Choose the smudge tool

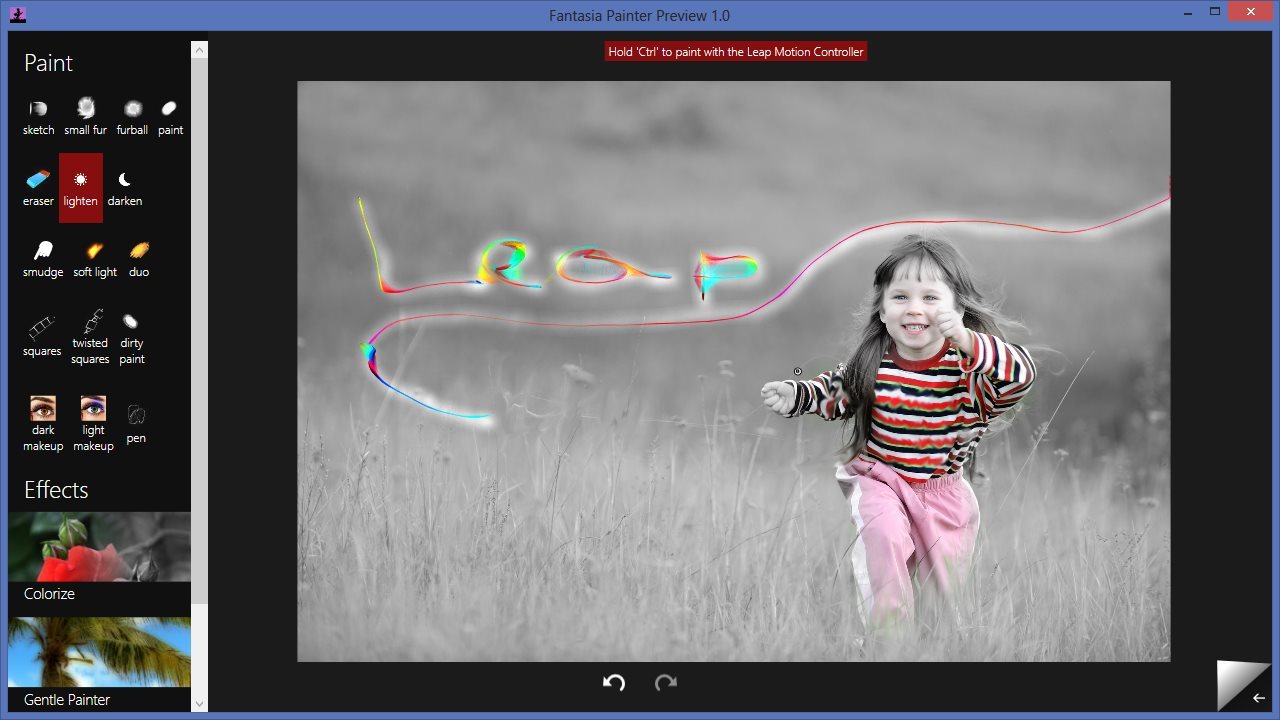[43, 258]
